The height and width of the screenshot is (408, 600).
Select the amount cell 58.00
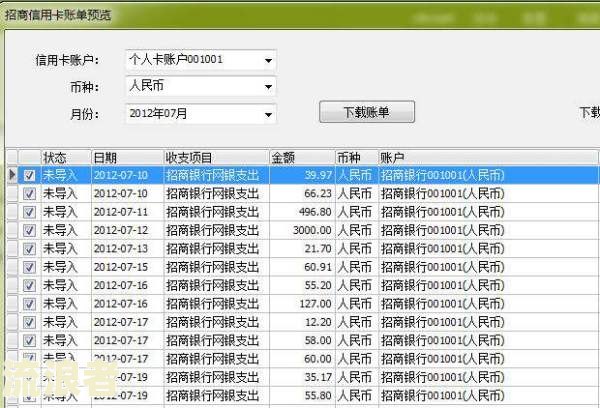[302, 341]
